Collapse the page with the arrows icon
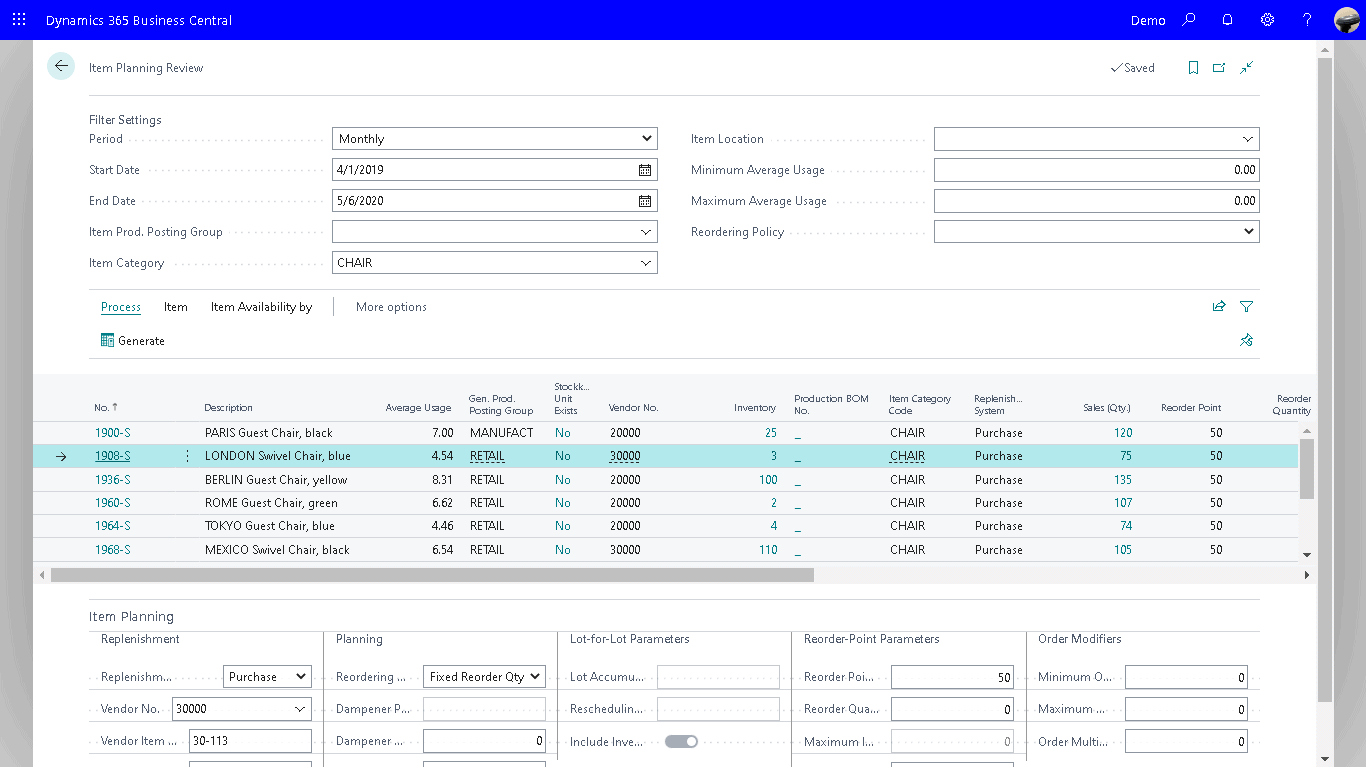 (1246, 68)
